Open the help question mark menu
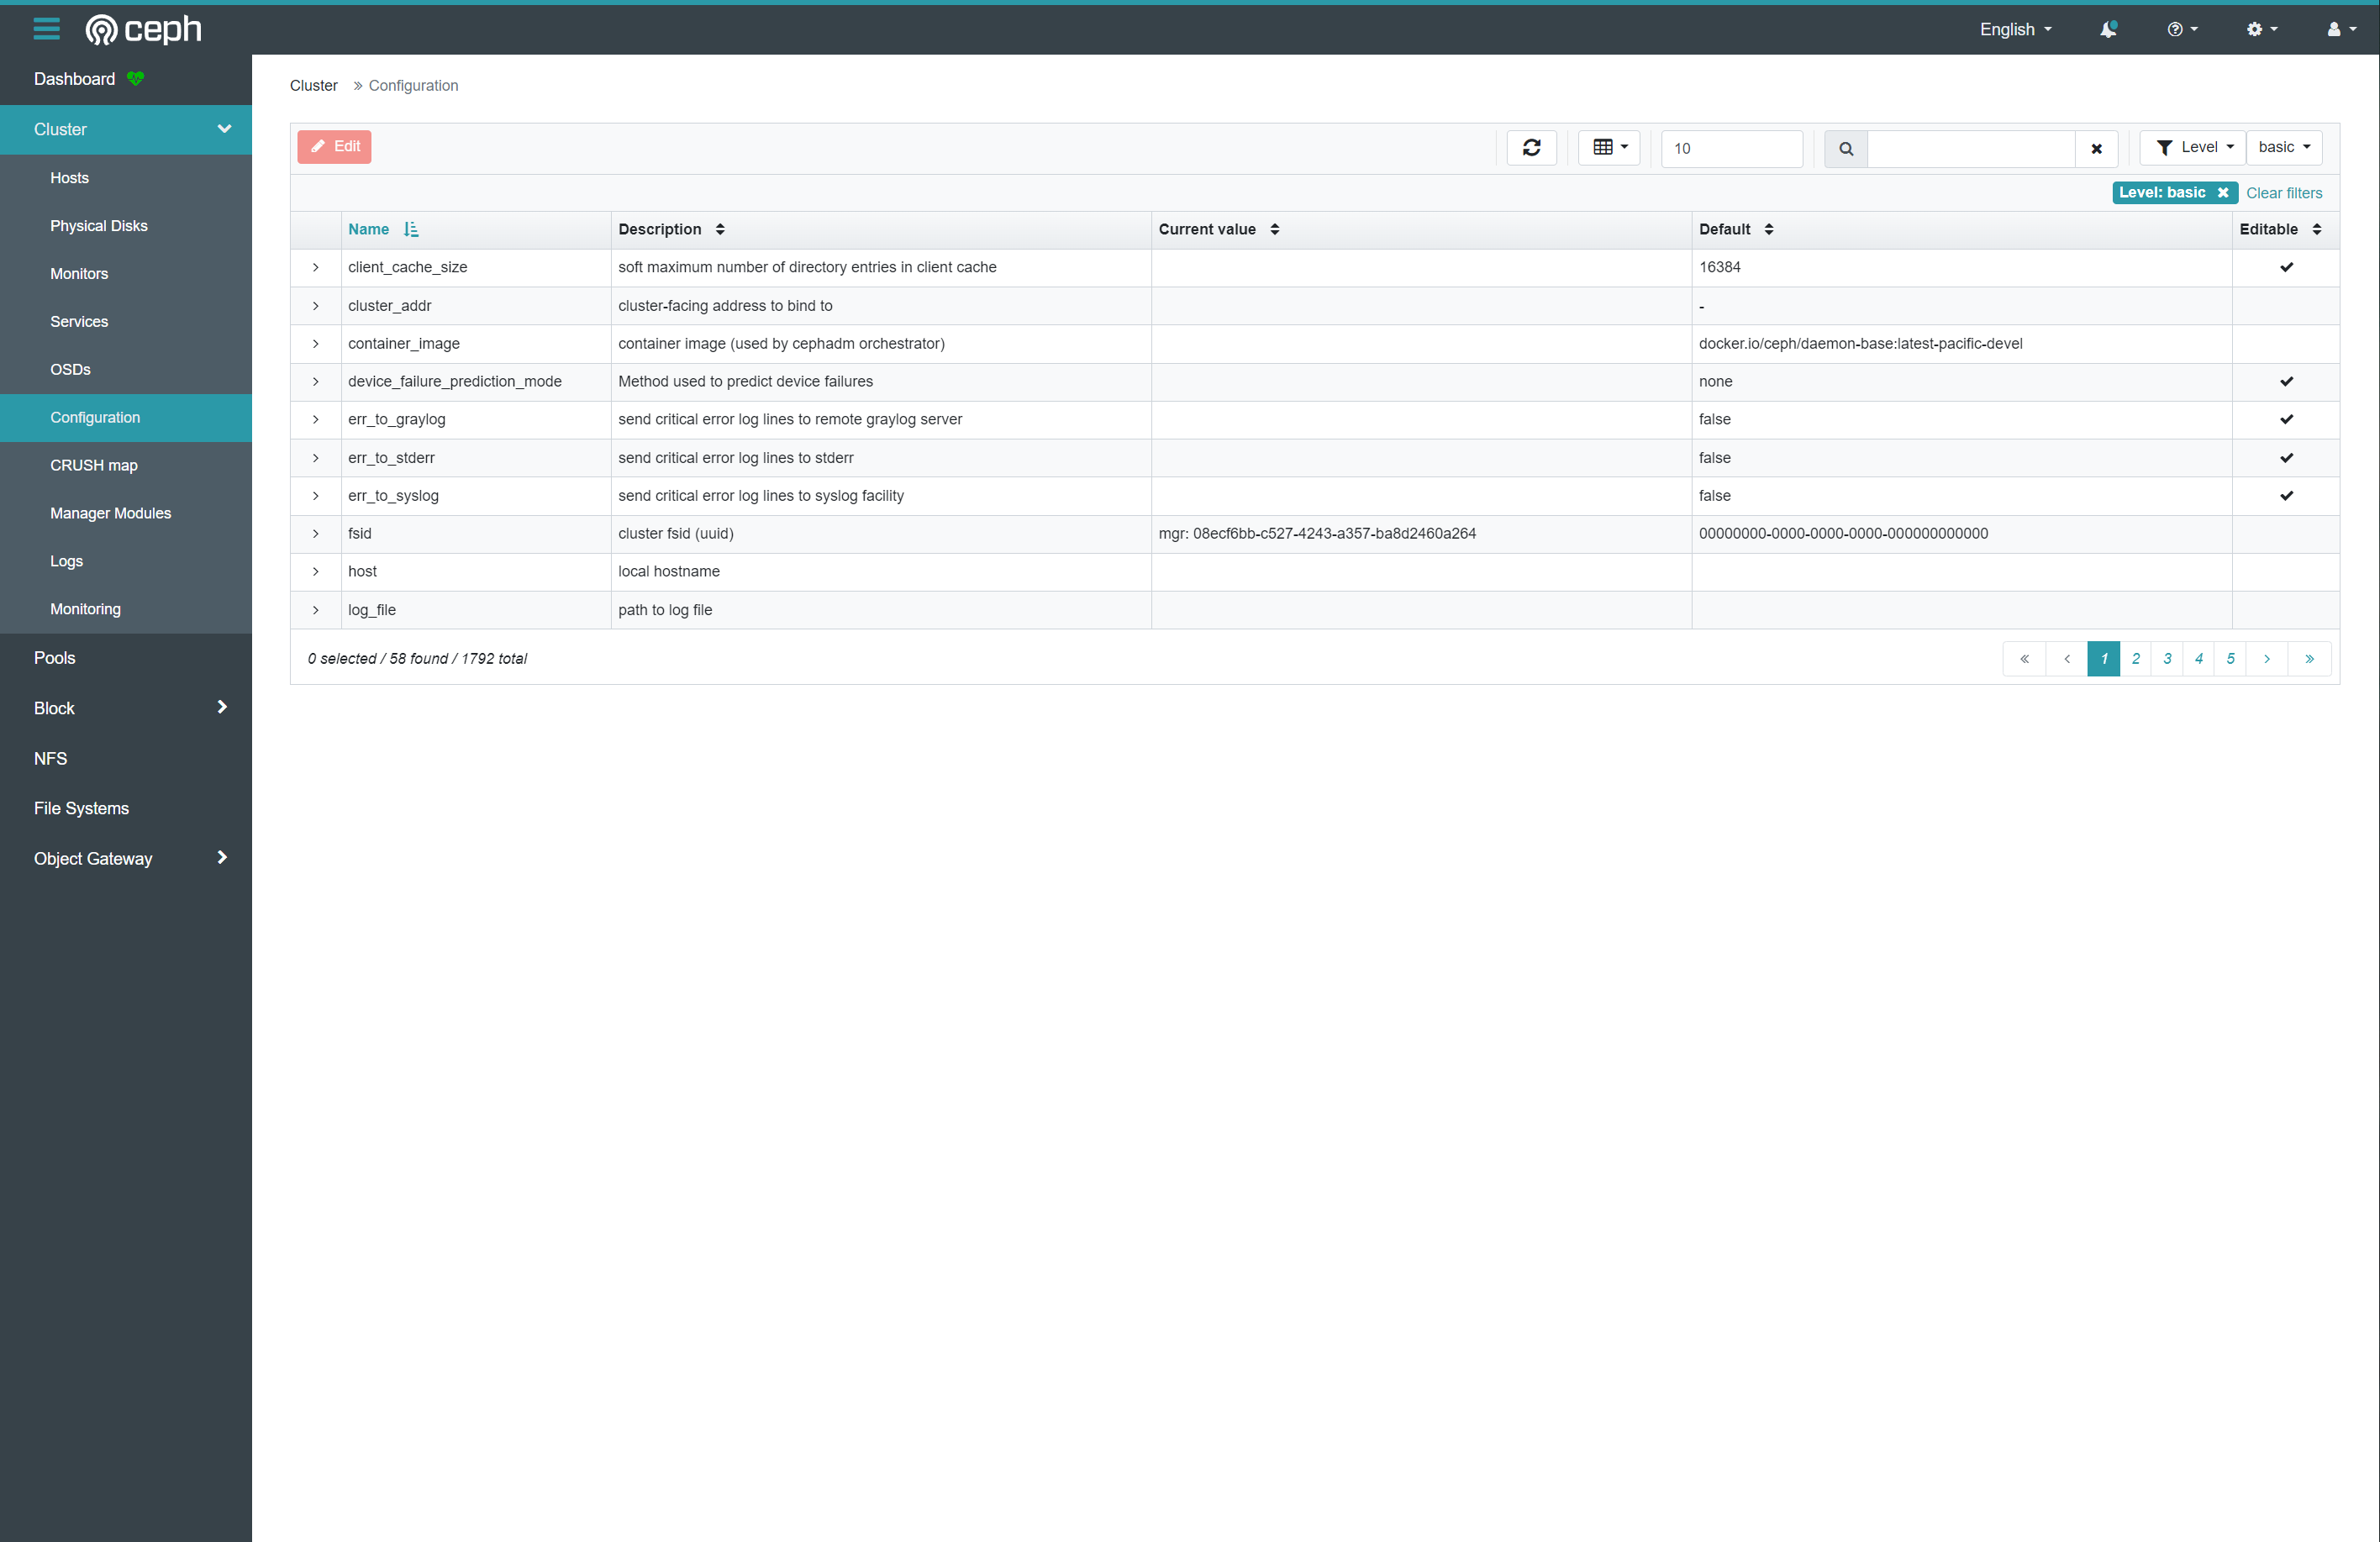This screenshot has width=2380, height=1542. (x=2181, y=29)
